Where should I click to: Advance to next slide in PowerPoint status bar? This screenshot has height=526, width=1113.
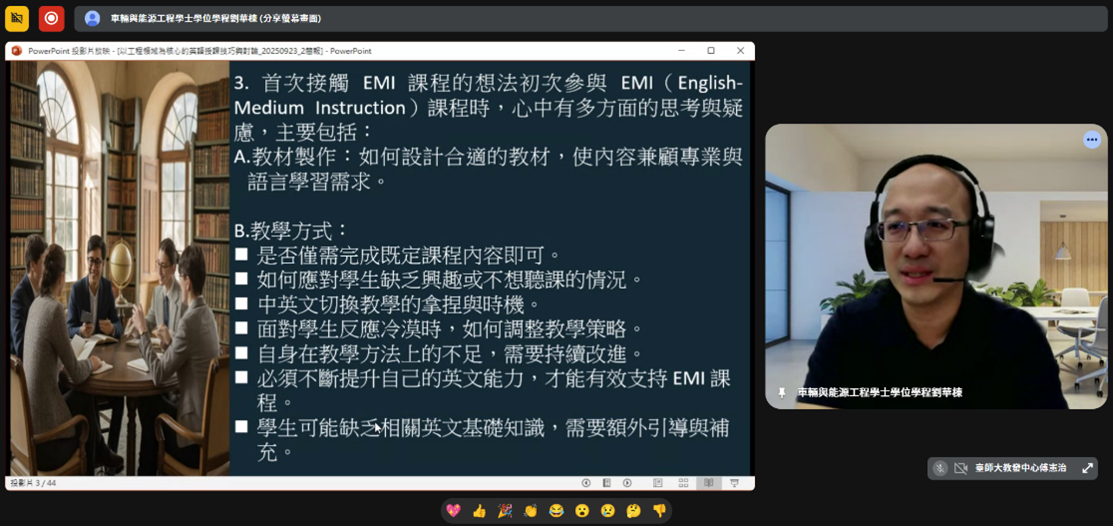[627, 483]
